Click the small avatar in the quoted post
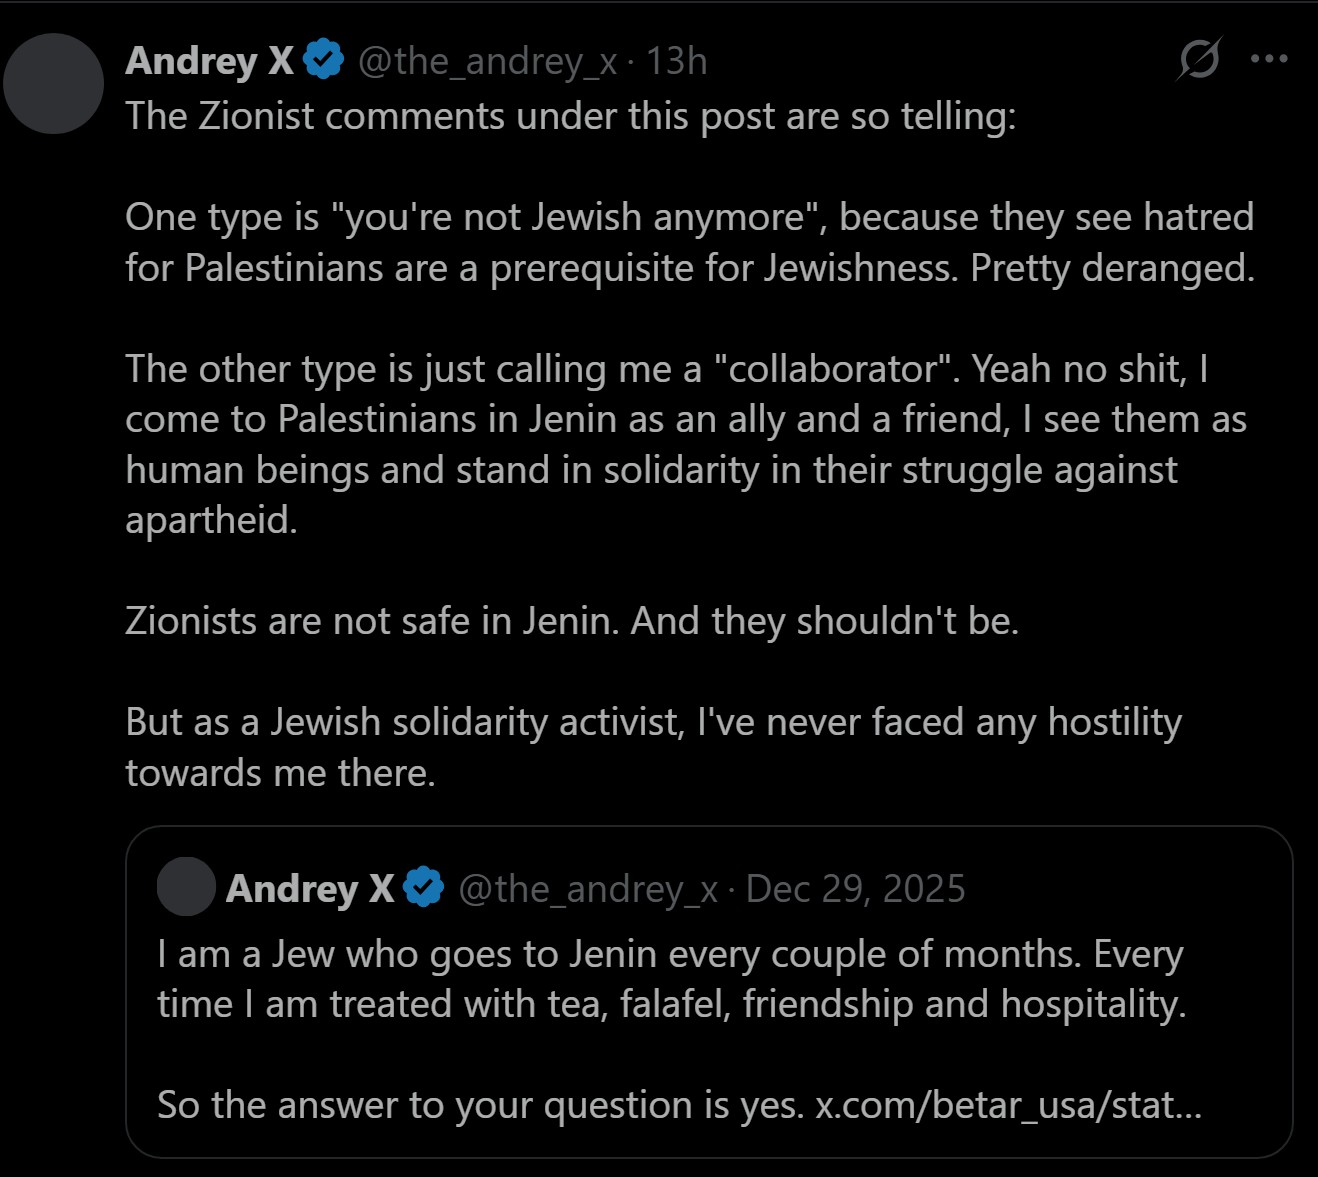This screenshot has height=1177, width=1318. coord(186,887)
